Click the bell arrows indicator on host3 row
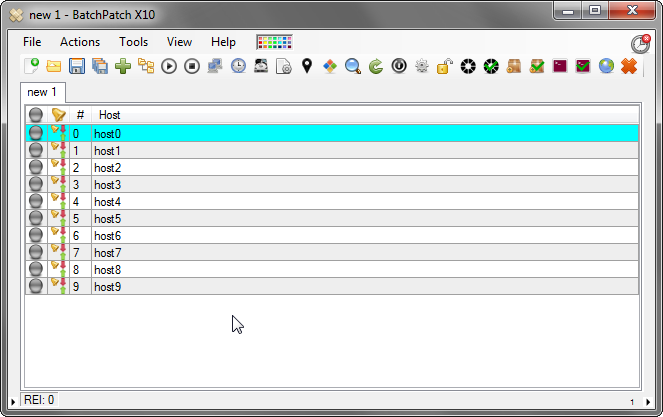Screen dimensions: 663x417 [x=59, y=184]
